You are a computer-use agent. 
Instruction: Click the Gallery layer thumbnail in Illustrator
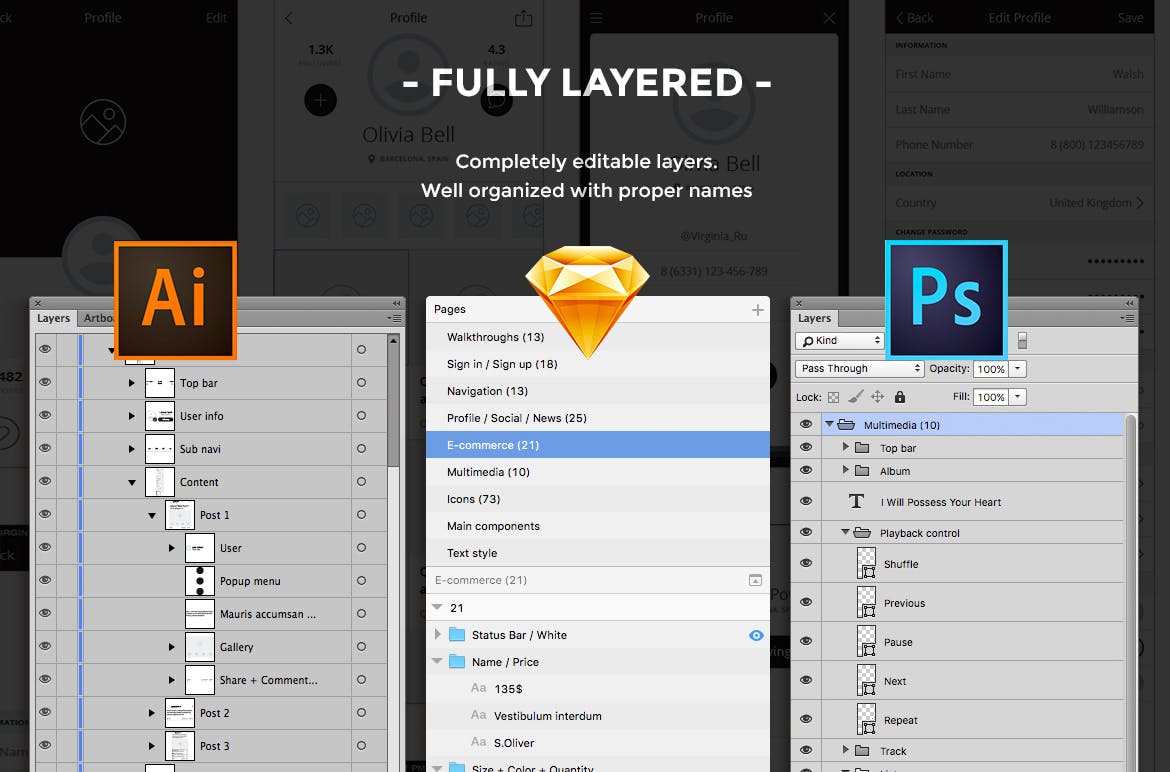tap(200, 647)
